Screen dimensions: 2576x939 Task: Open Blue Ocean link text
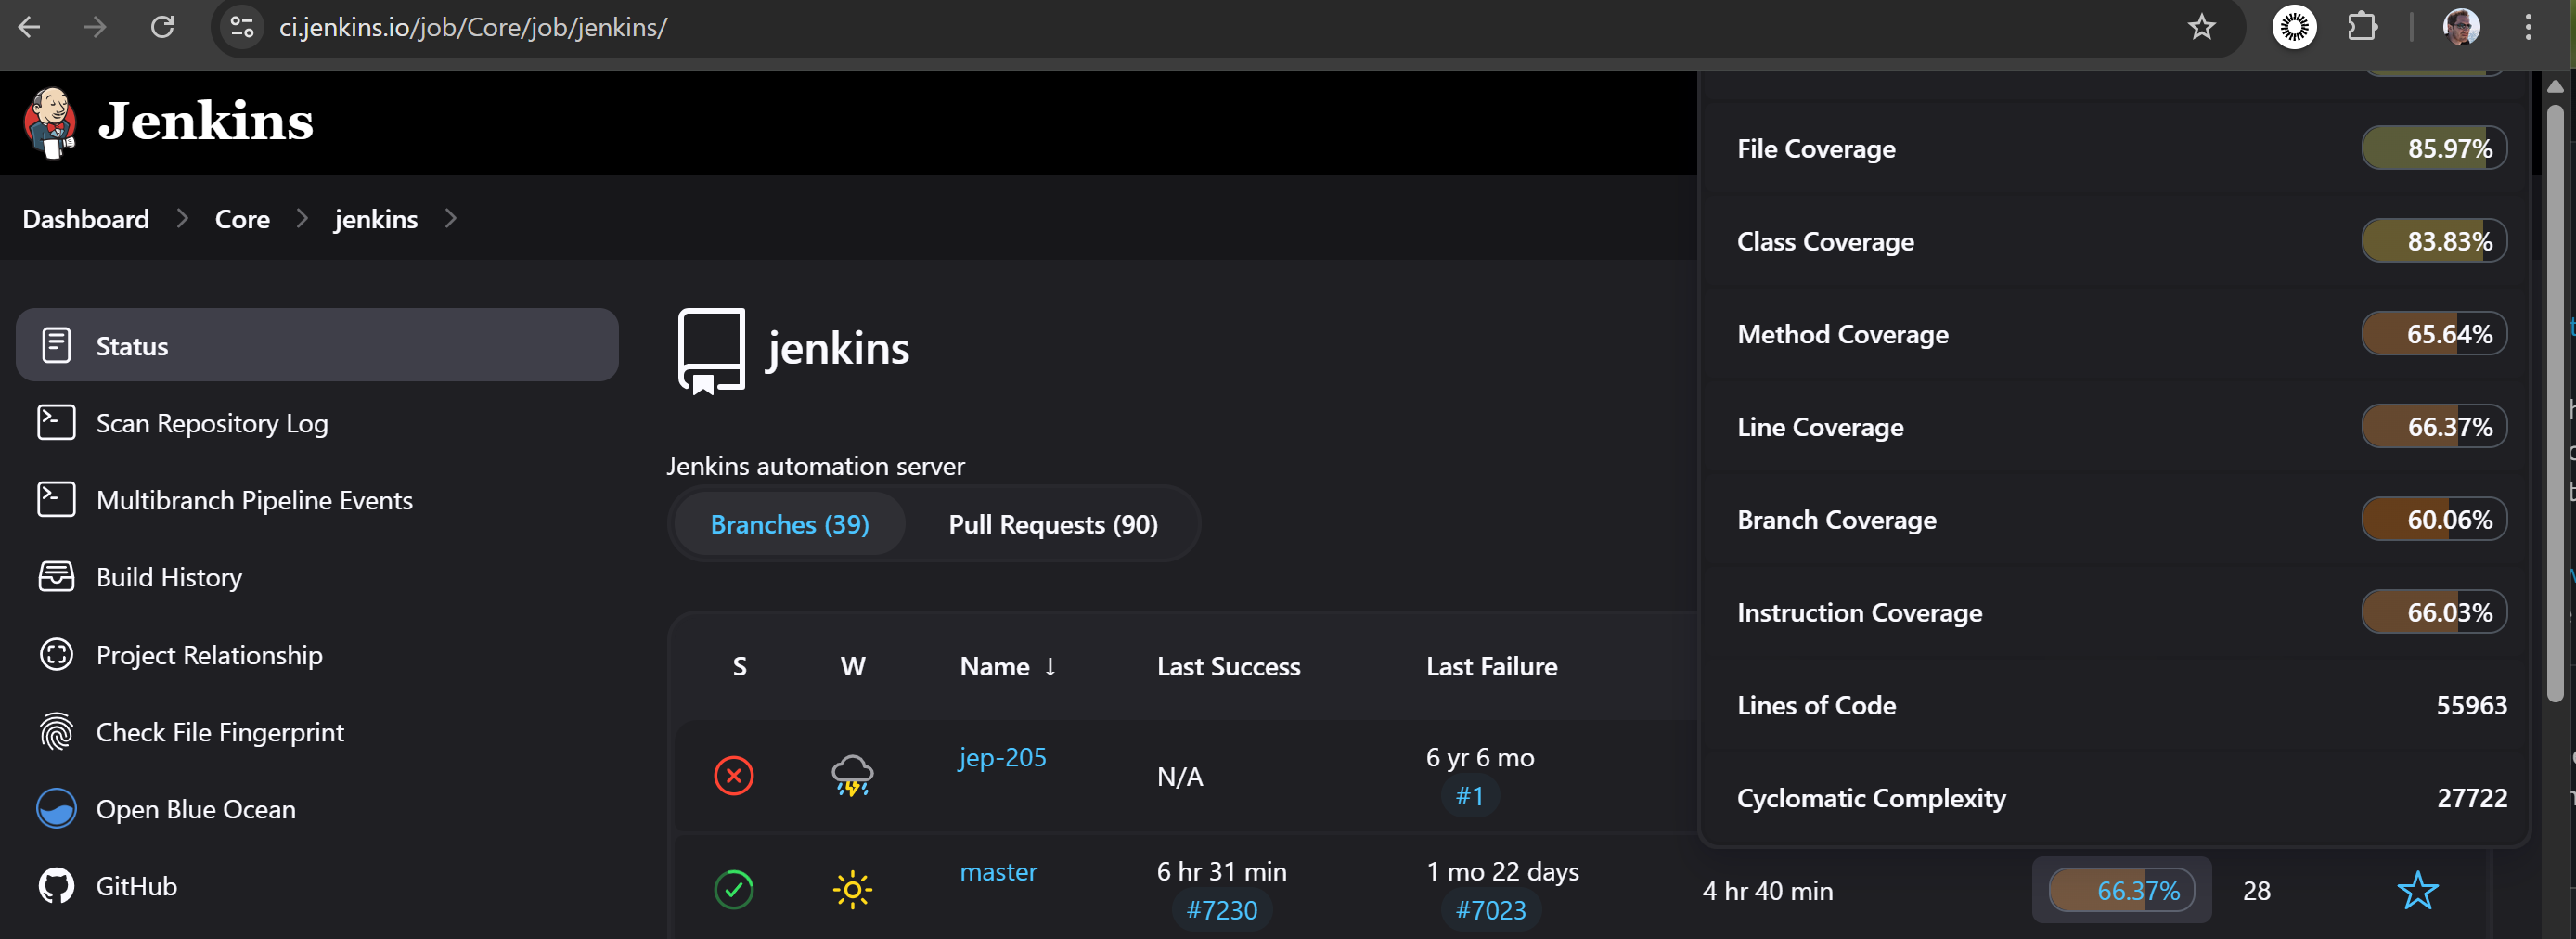196,809
